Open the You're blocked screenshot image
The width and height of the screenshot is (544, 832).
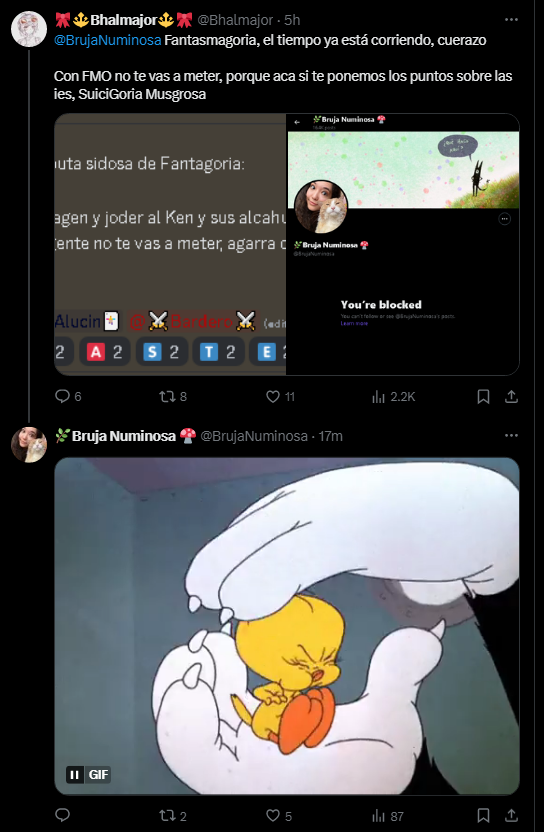coord(402,244)
